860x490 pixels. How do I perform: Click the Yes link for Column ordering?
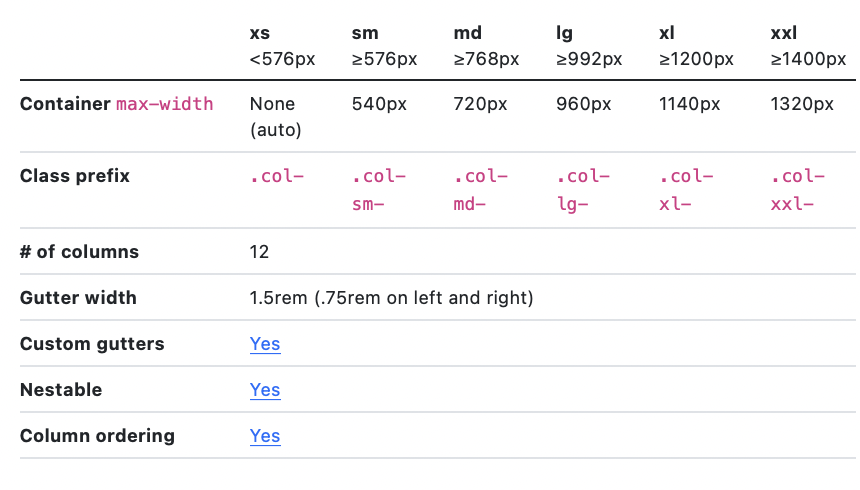[x=265, y=436]
